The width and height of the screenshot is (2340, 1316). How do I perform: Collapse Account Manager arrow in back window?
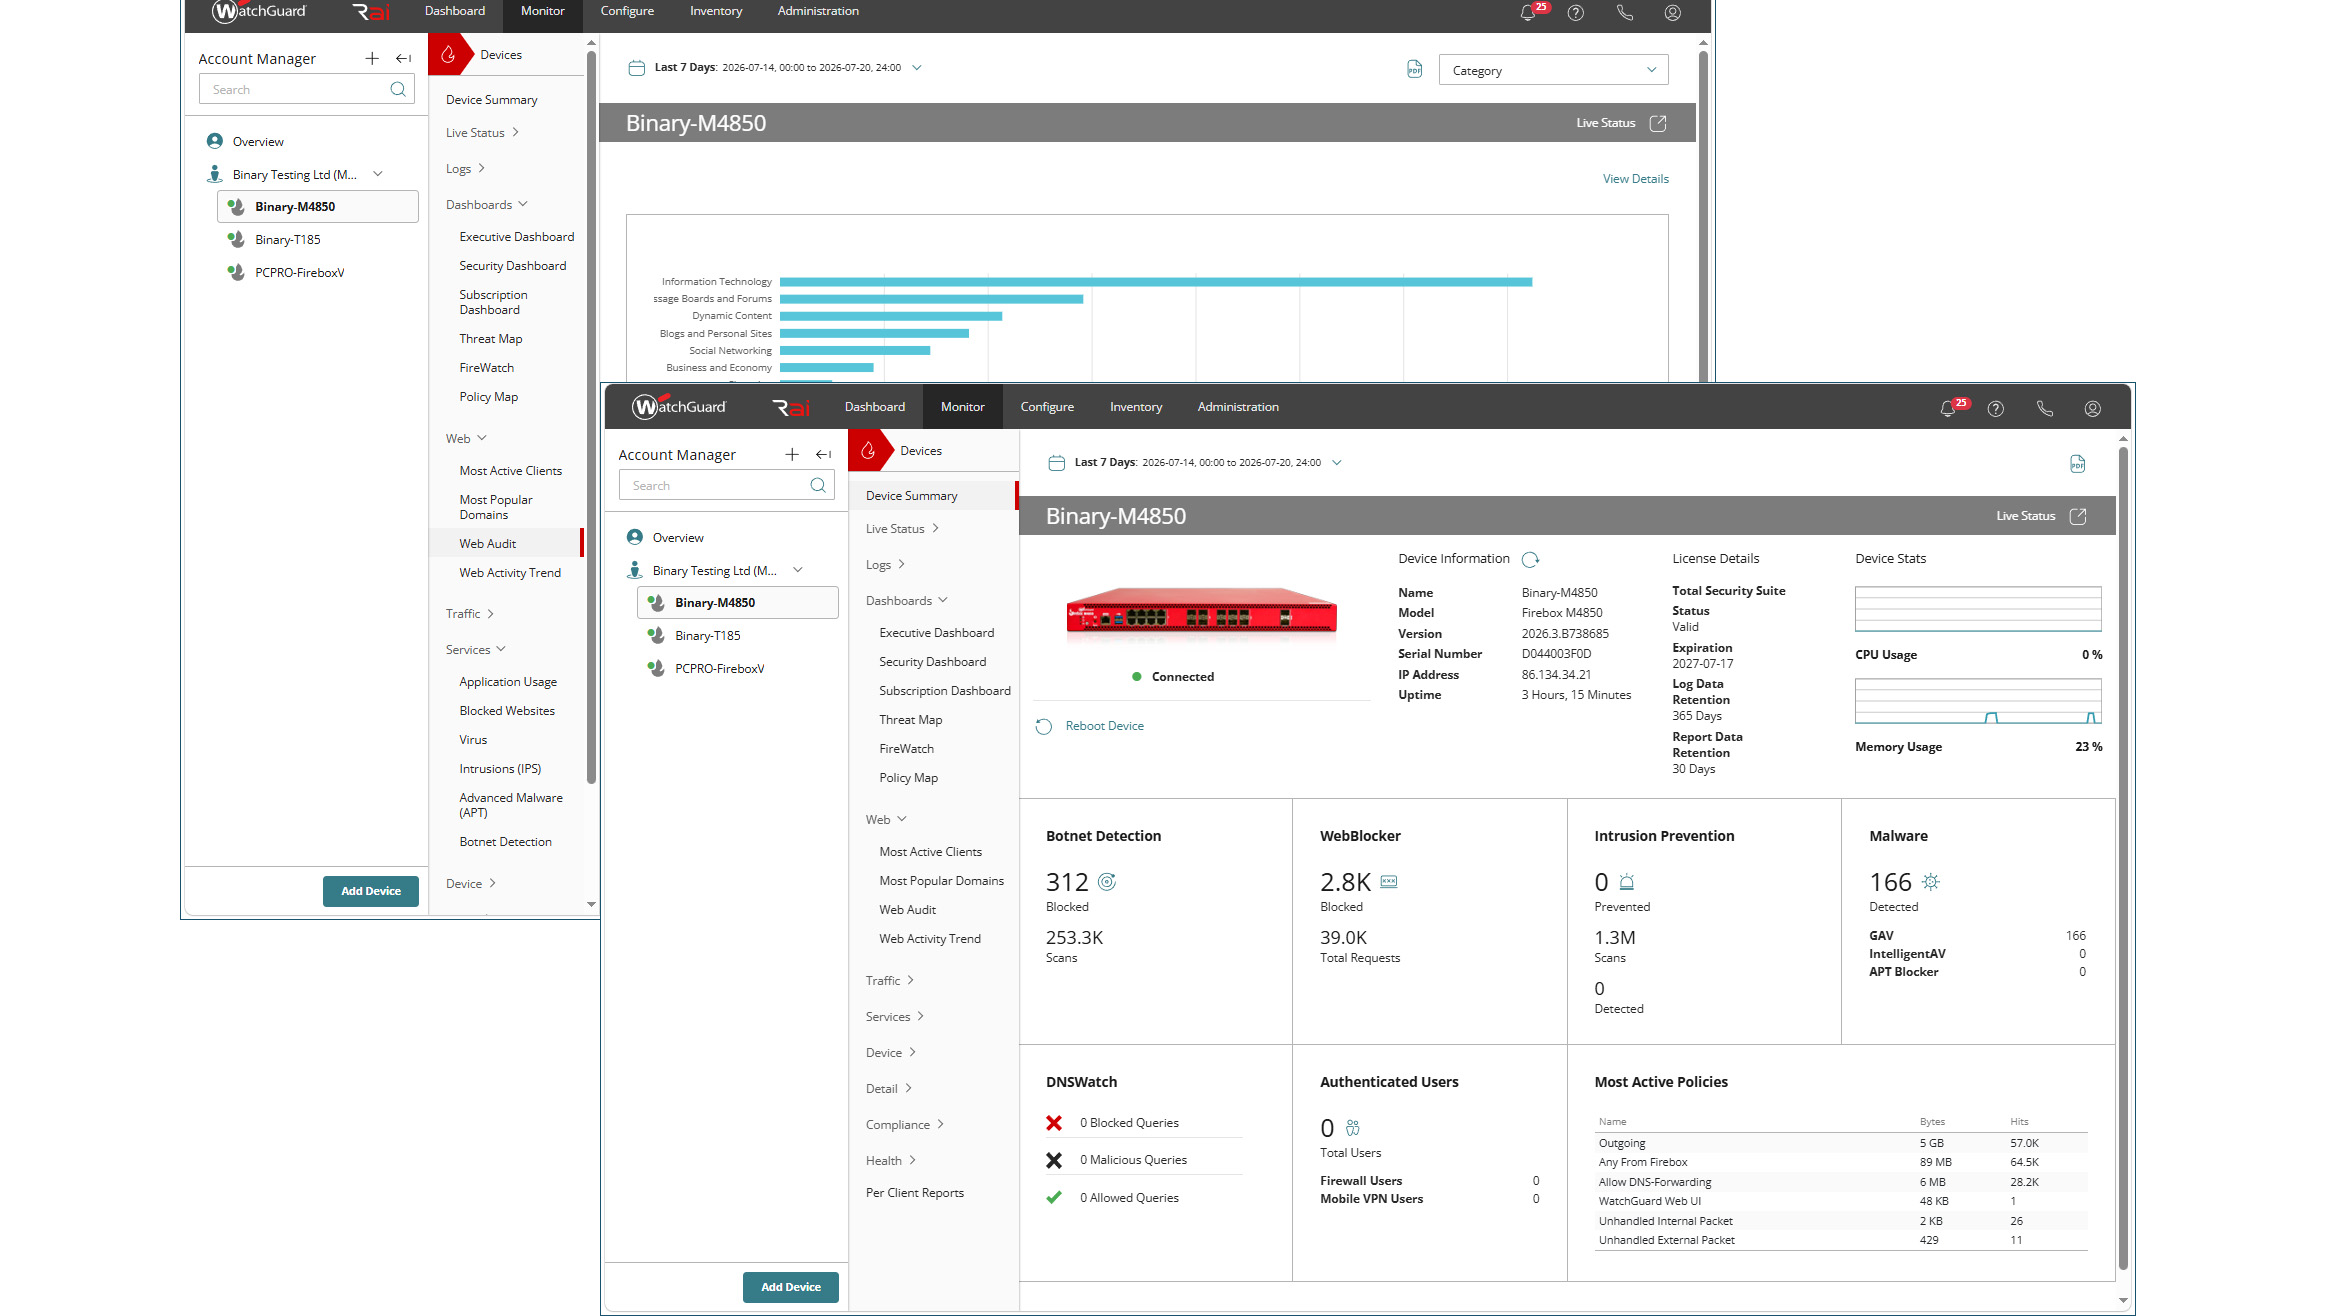coord(403,58)
